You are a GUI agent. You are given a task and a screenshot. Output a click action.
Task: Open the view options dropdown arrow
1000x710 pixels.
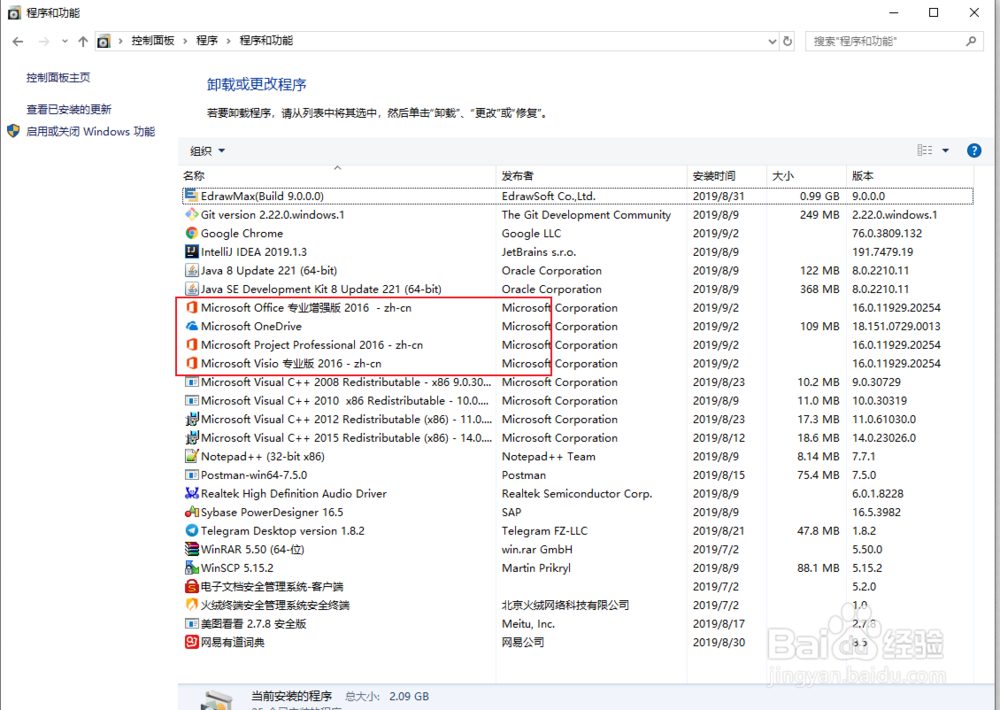[x=945, y=151]
